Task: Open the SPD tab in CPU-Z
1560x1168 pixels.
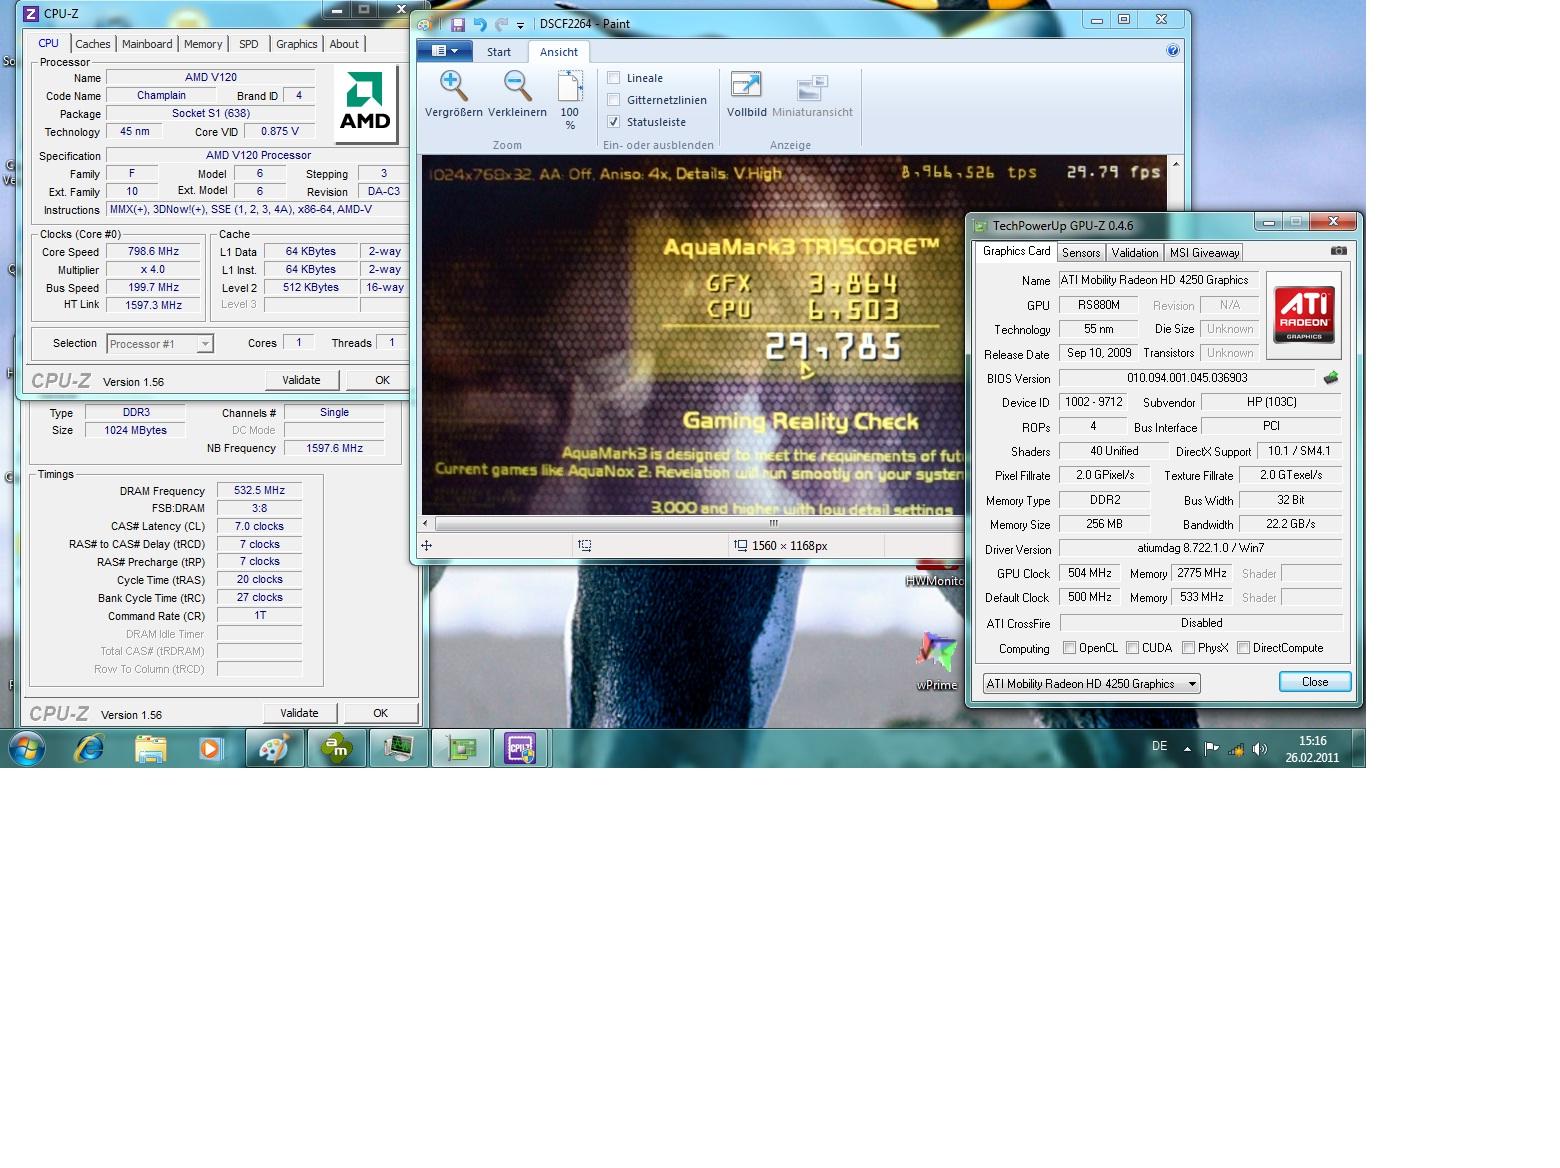Action: point(249,44)
